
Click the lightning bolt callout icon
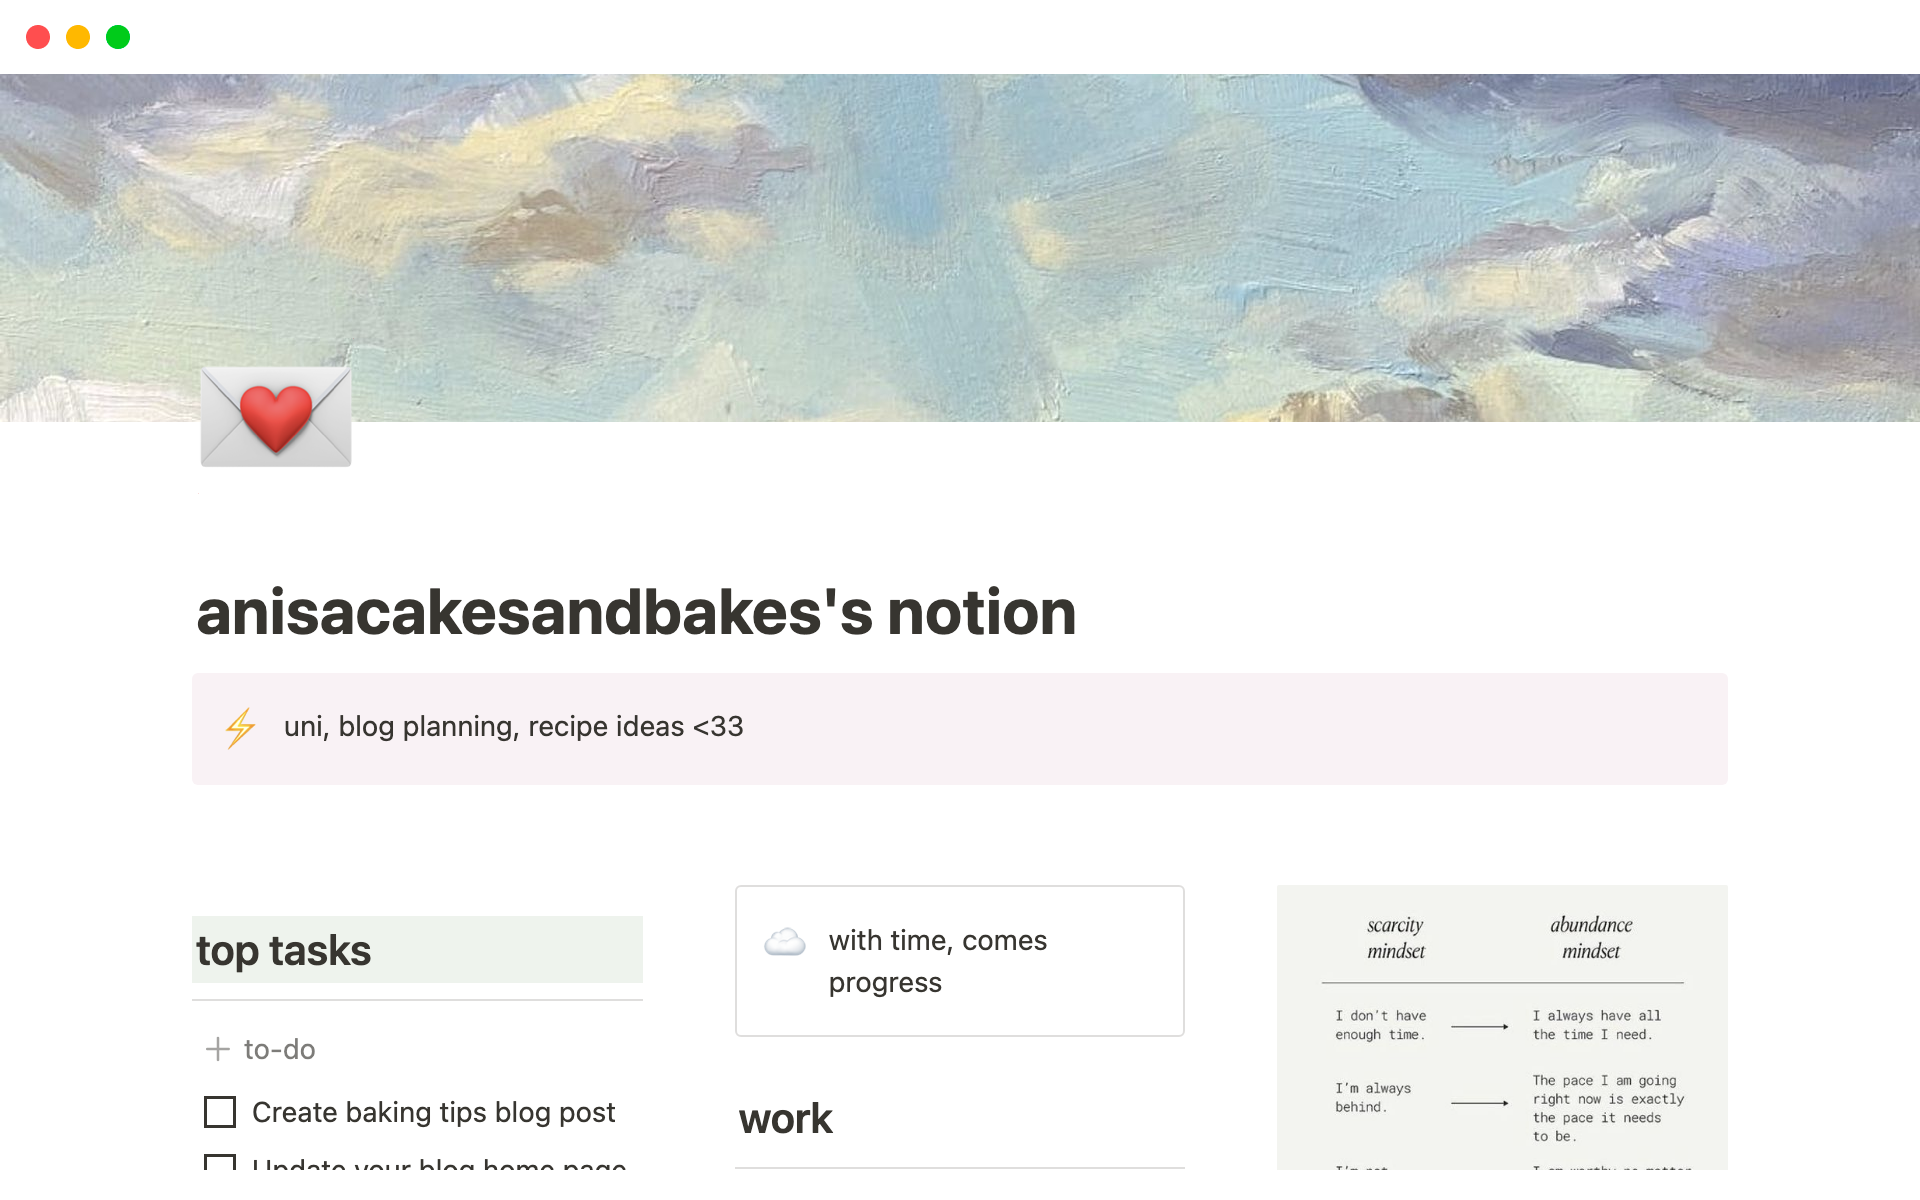[x=240, y=727]
